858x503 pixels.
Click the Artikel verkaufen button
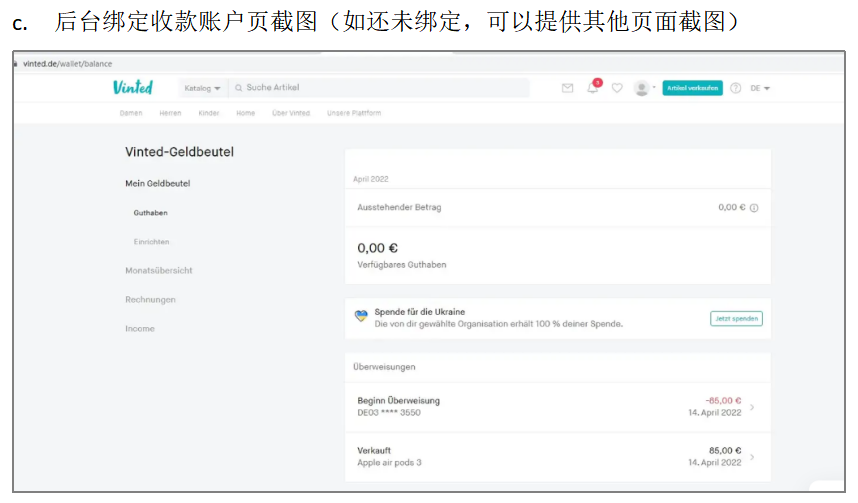[692, 88]
